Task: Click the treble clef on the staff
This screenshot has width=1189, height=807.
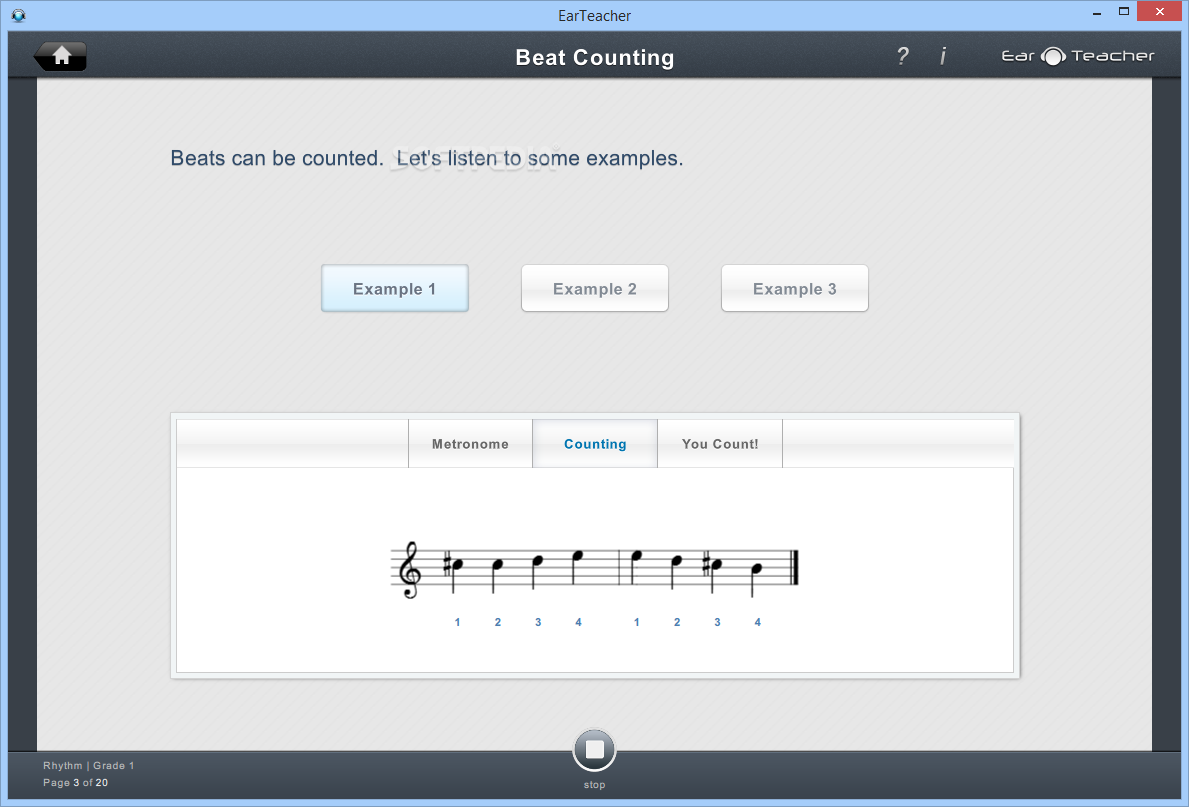Action: click(409, 570)
